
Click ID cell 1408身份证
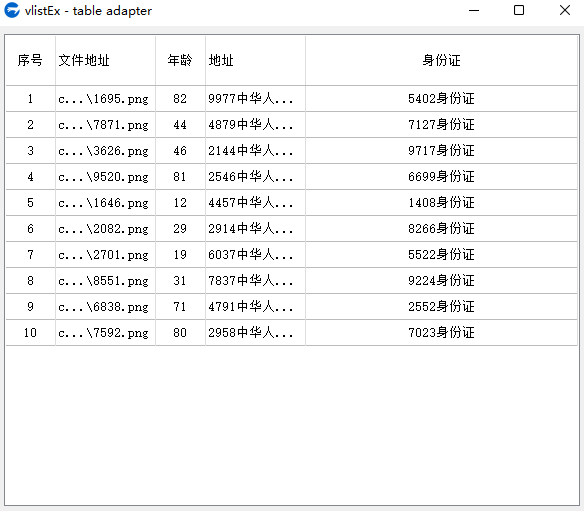[441, 203]
